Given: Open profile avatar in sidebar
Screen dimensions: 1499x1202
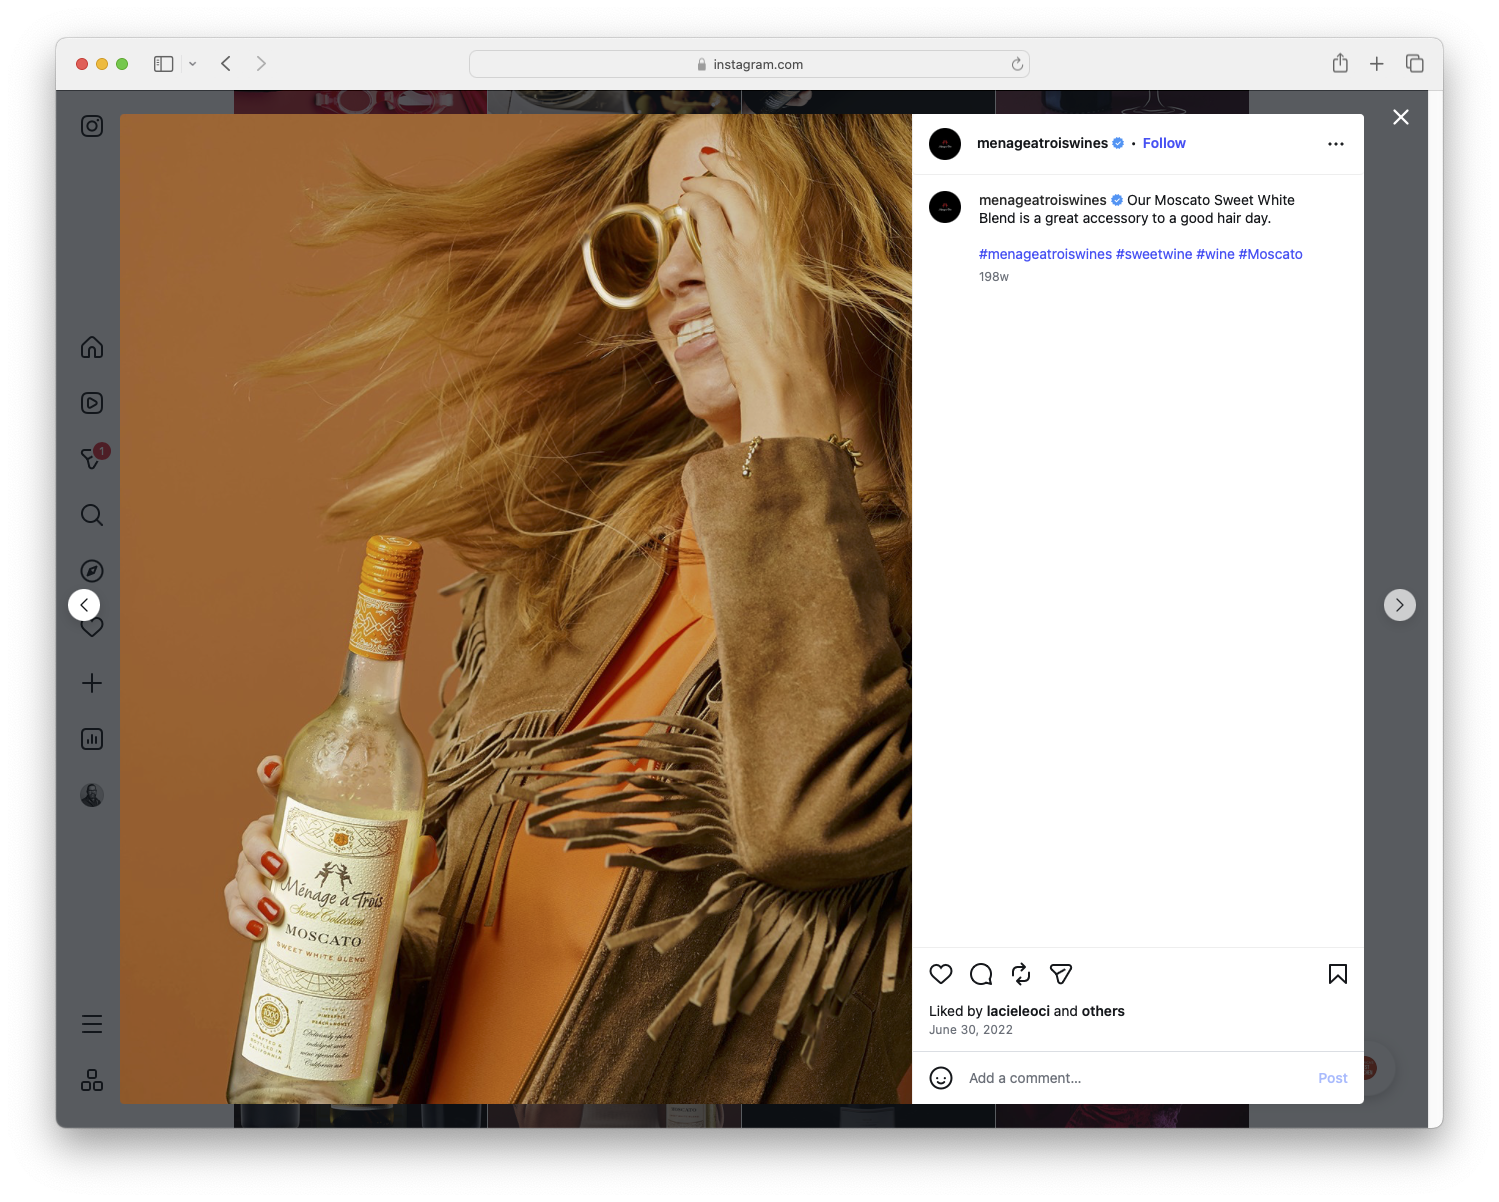Looking at the screenshot, I should click(92, 795).
